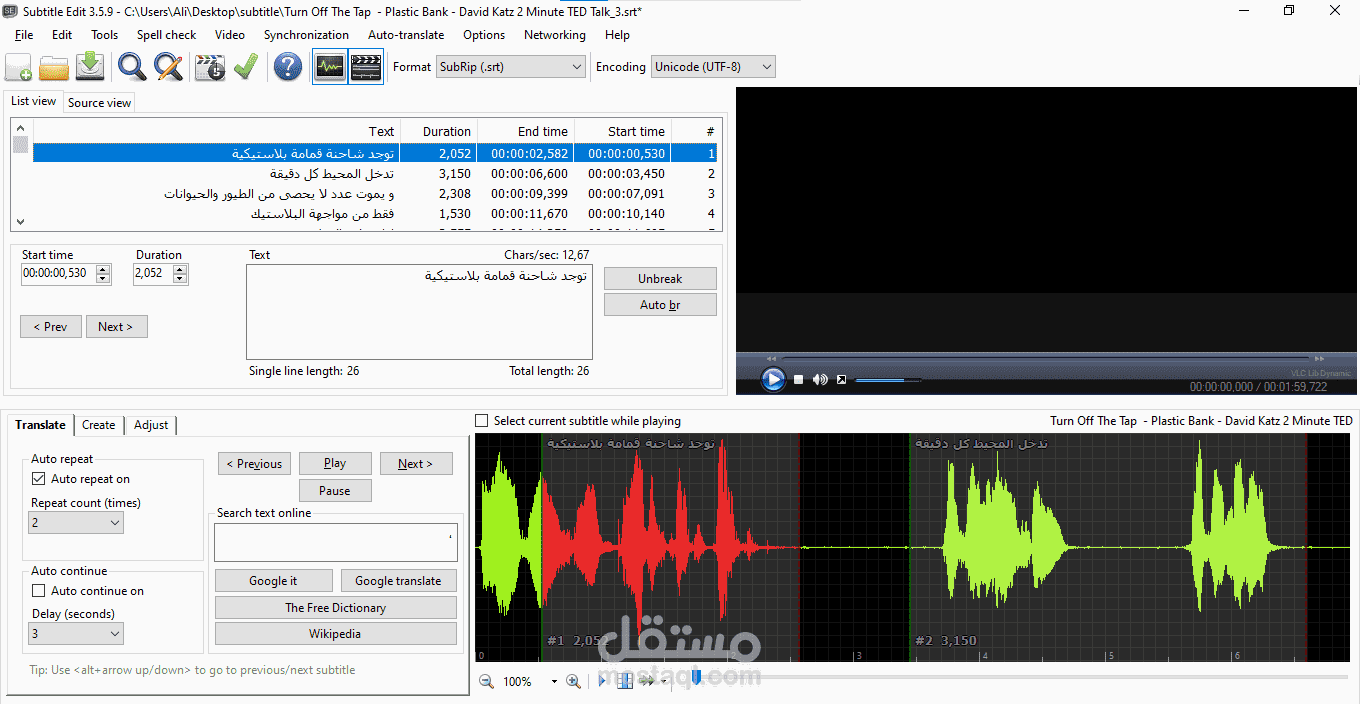Viewport: 1360px width, 704px height.
Task: Open the File menu
Action: pos(24,35)
